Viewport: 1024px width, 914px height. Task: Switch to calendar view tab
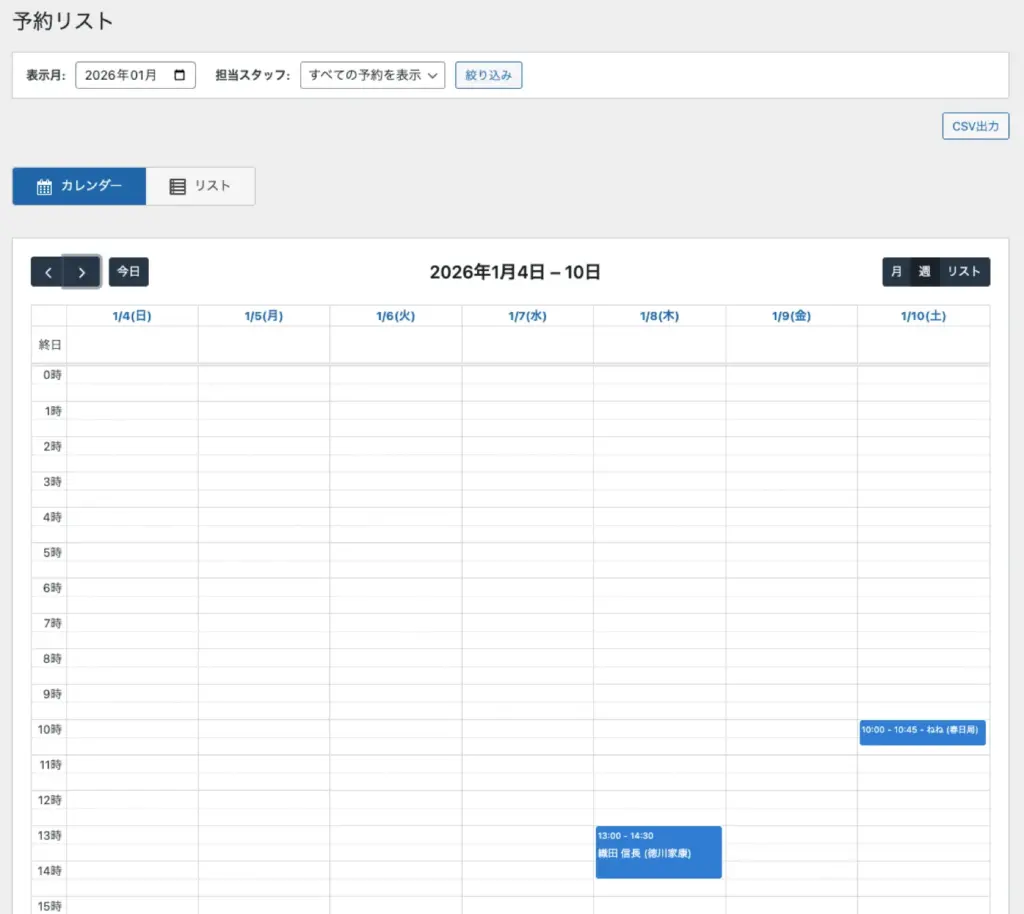pos(79,186)
